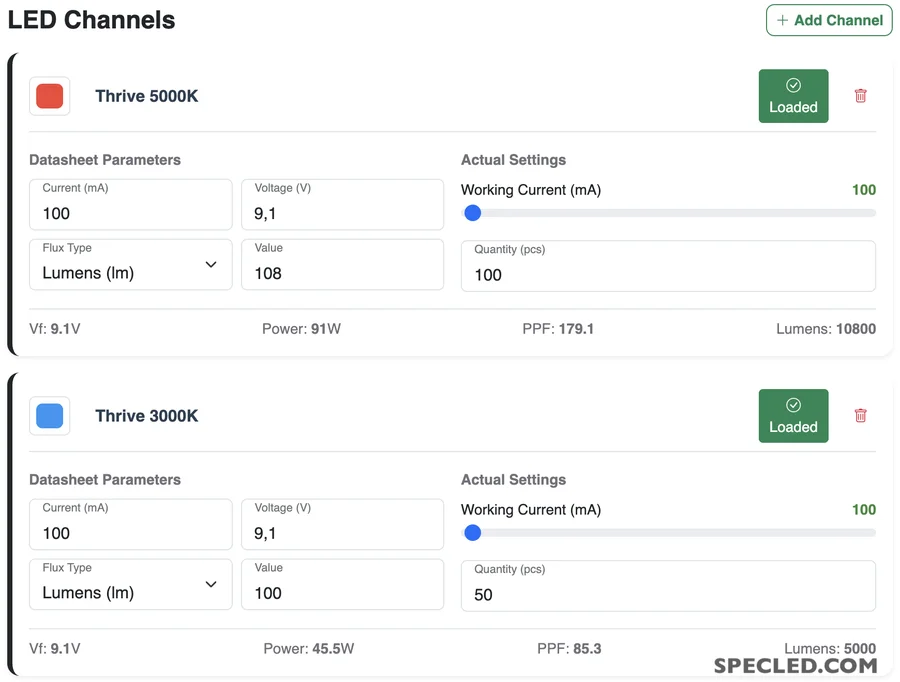Delete the Thrive 5000K channel
This screenshot has width=900, height=682.
tap(860, 96)
